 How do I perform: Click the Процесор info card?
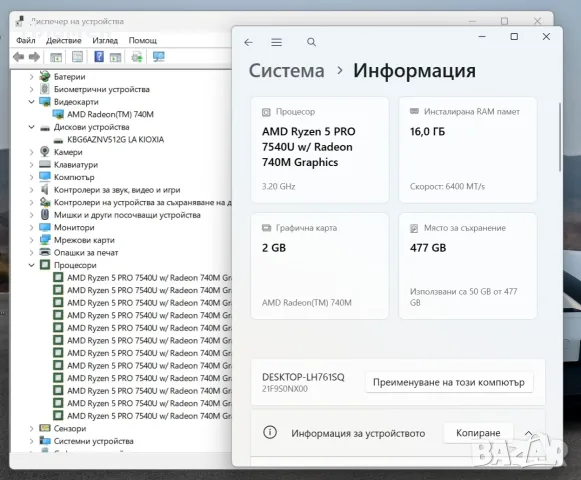click(x=320, y=150)
